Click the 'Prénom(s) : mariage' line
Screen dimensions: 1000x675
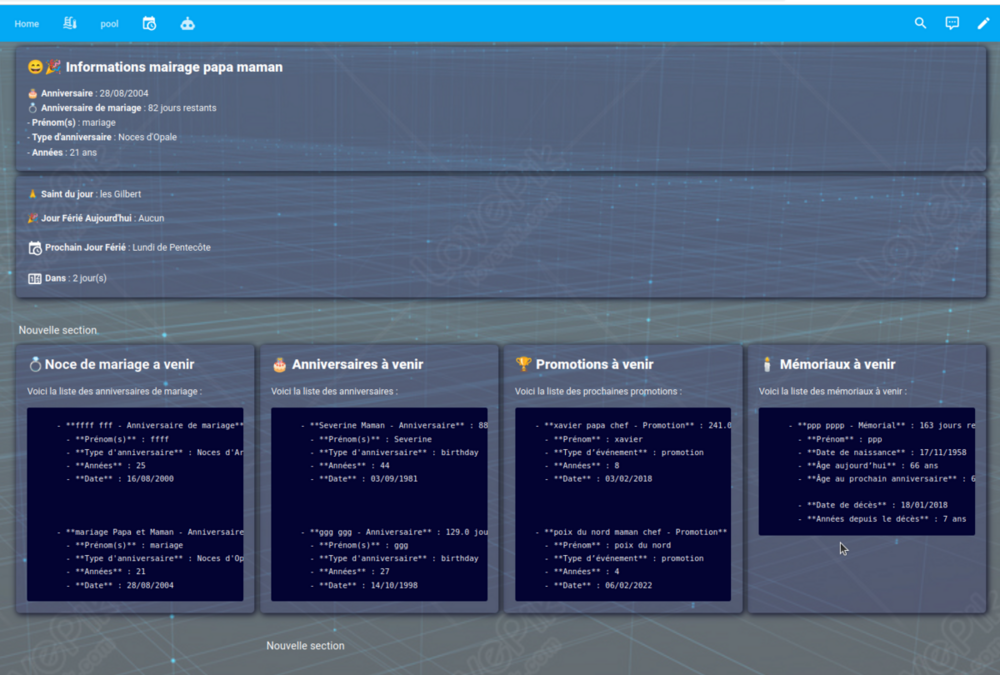coord(71,122)
